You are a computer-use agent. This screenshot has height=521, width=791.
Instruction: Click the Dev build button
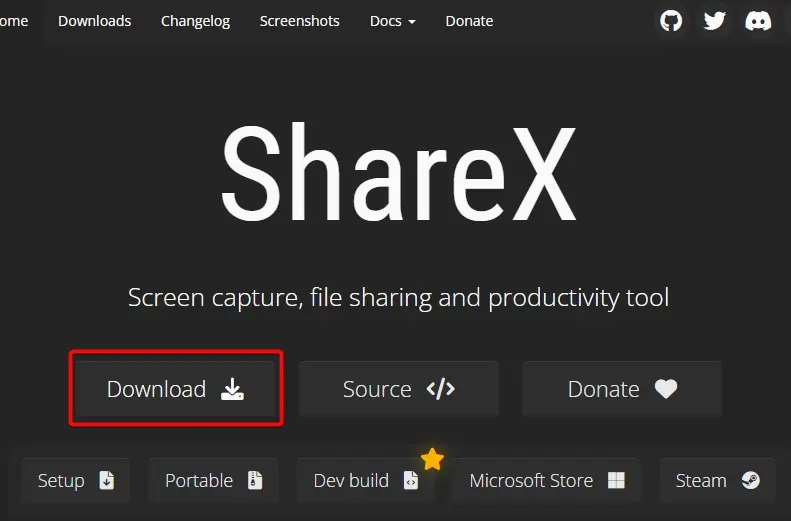[366, 481]
